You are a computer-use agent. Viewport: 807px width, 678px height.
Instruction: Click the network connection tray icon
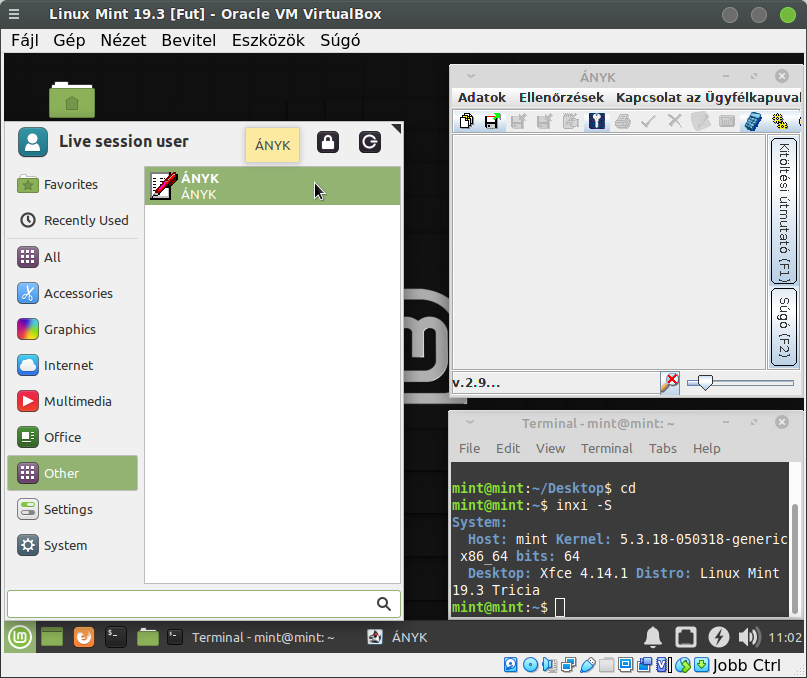coord(686,637)
